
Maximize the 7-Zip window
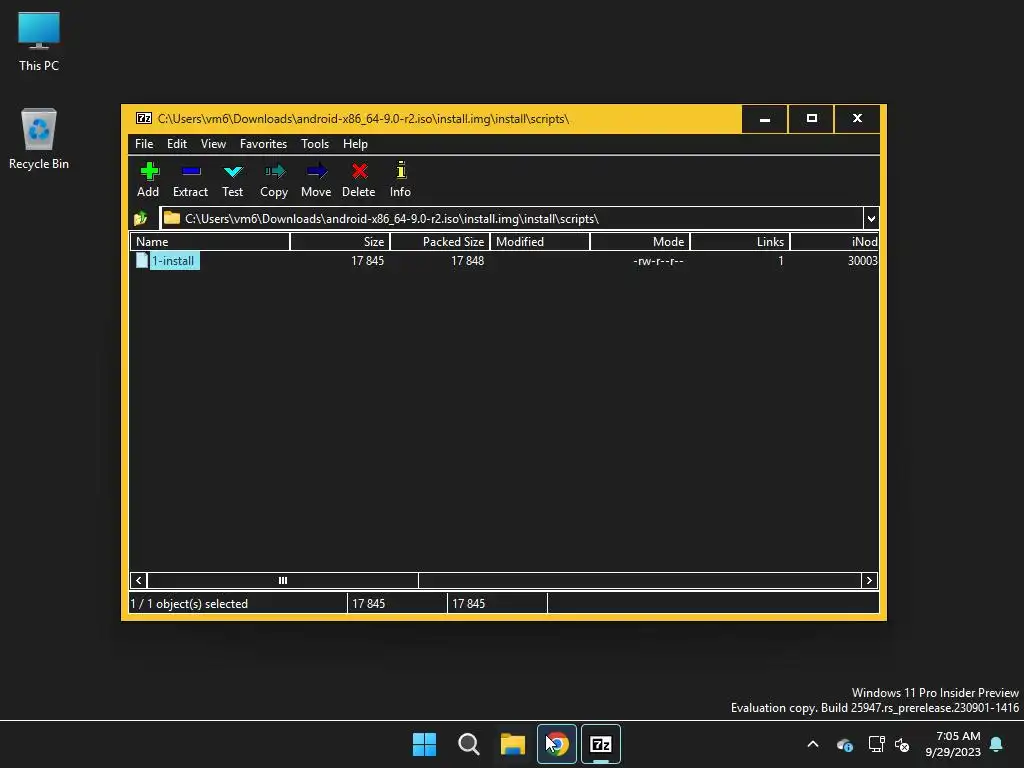click(812, 119)
